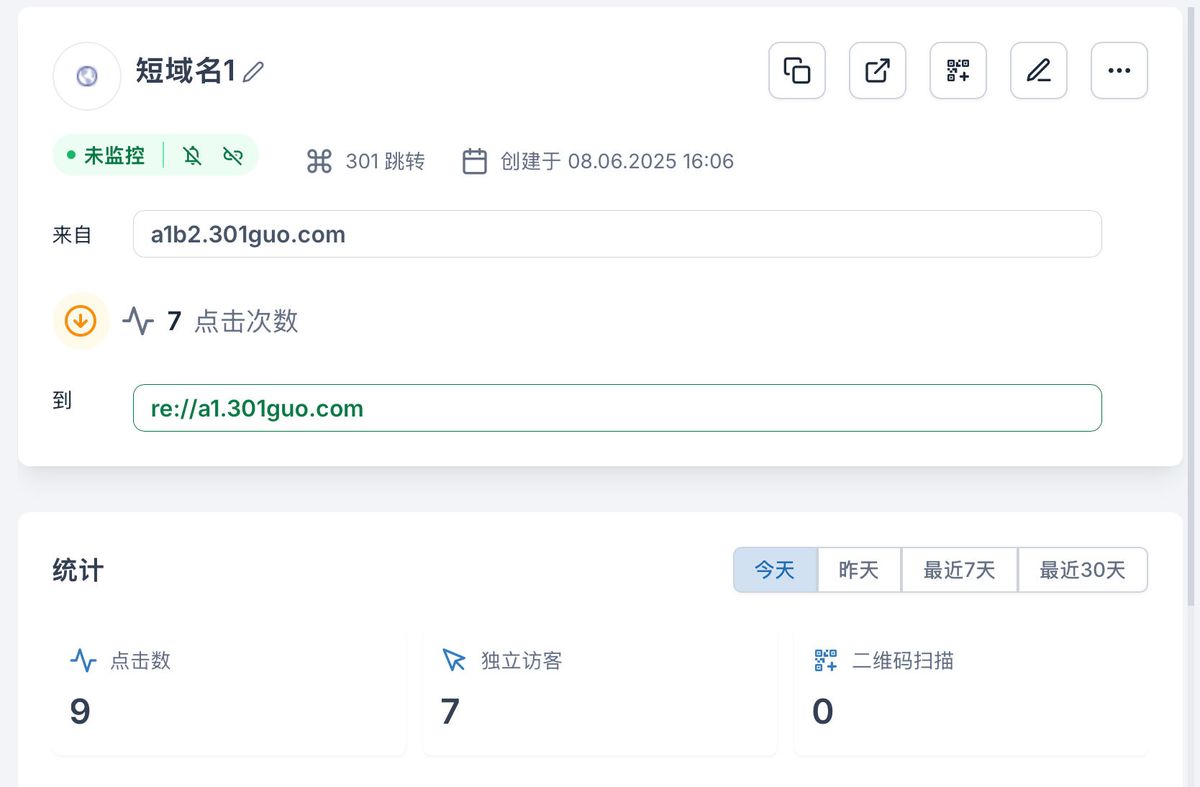The height and width of the screenshot is (787, 1200).
Task: Copy the short link with the copy icon
Action: (797, 71)
